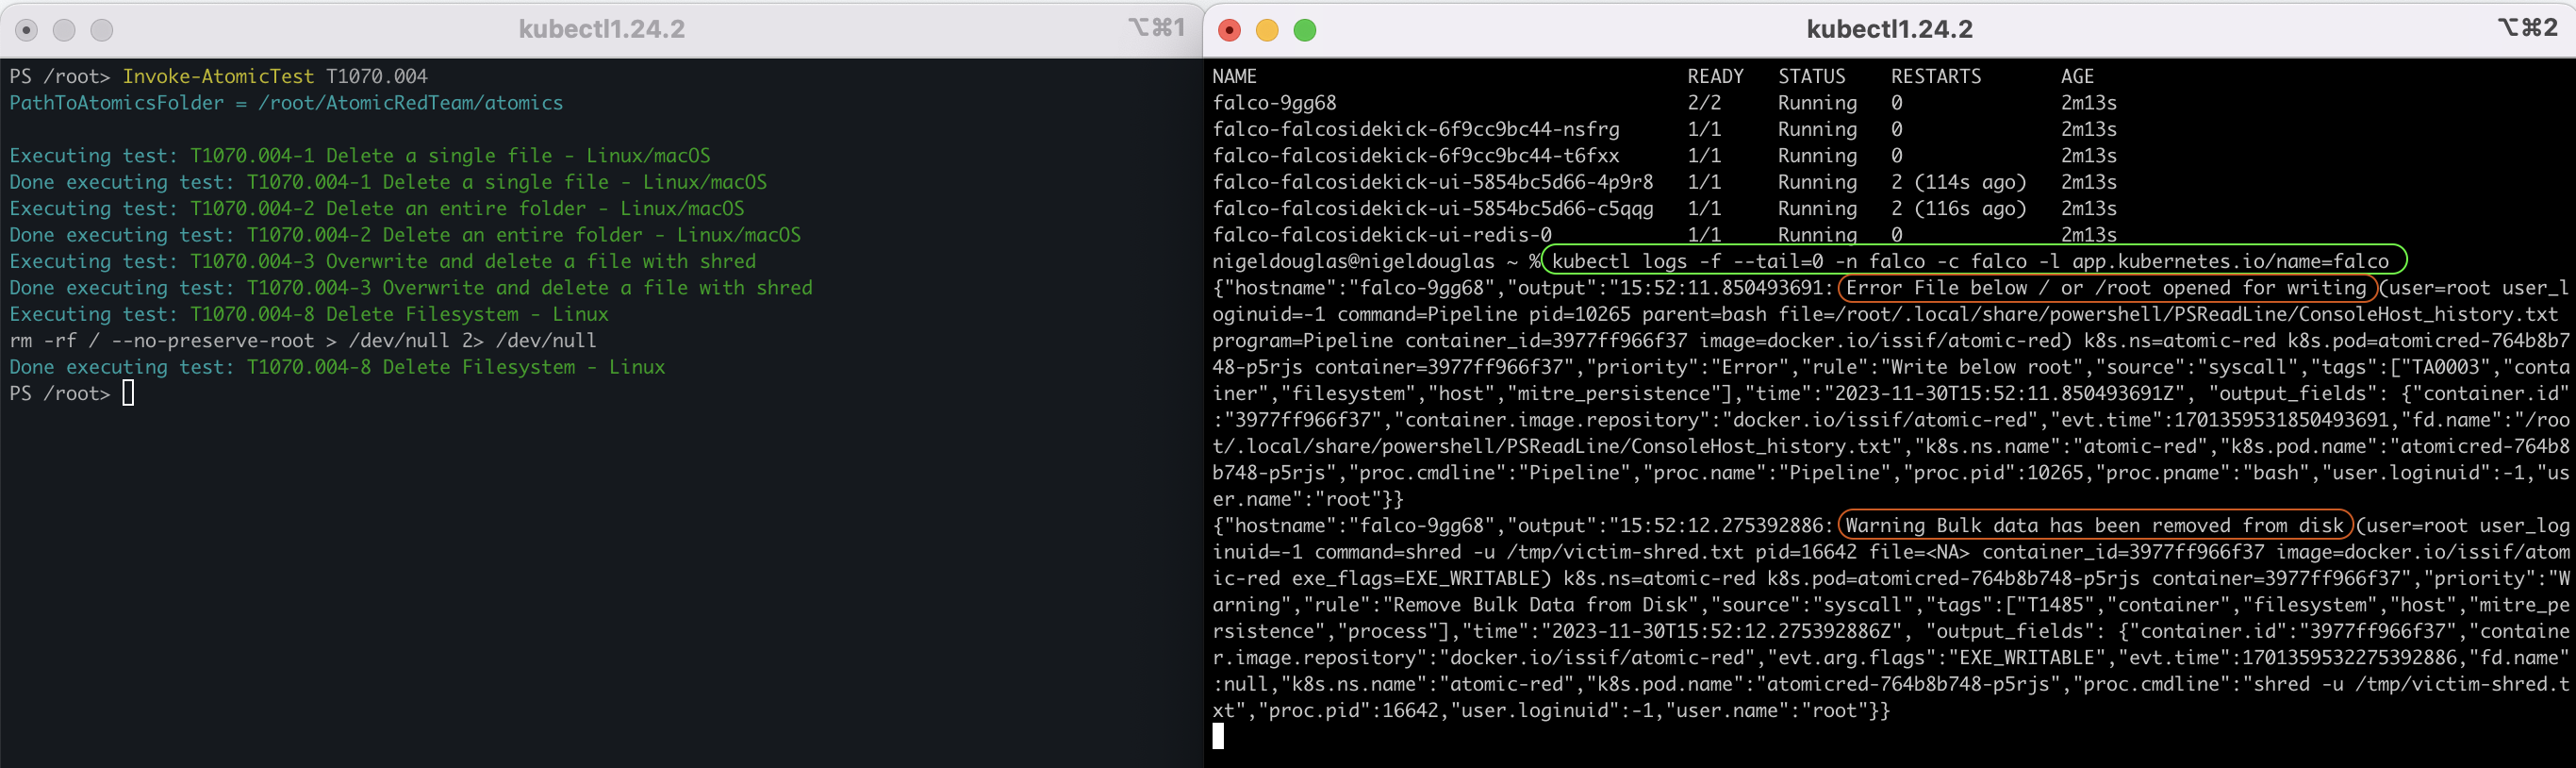
Task: Focus the PowerShell prompt cursor in left terminal
Action: (x=128, y=393)
